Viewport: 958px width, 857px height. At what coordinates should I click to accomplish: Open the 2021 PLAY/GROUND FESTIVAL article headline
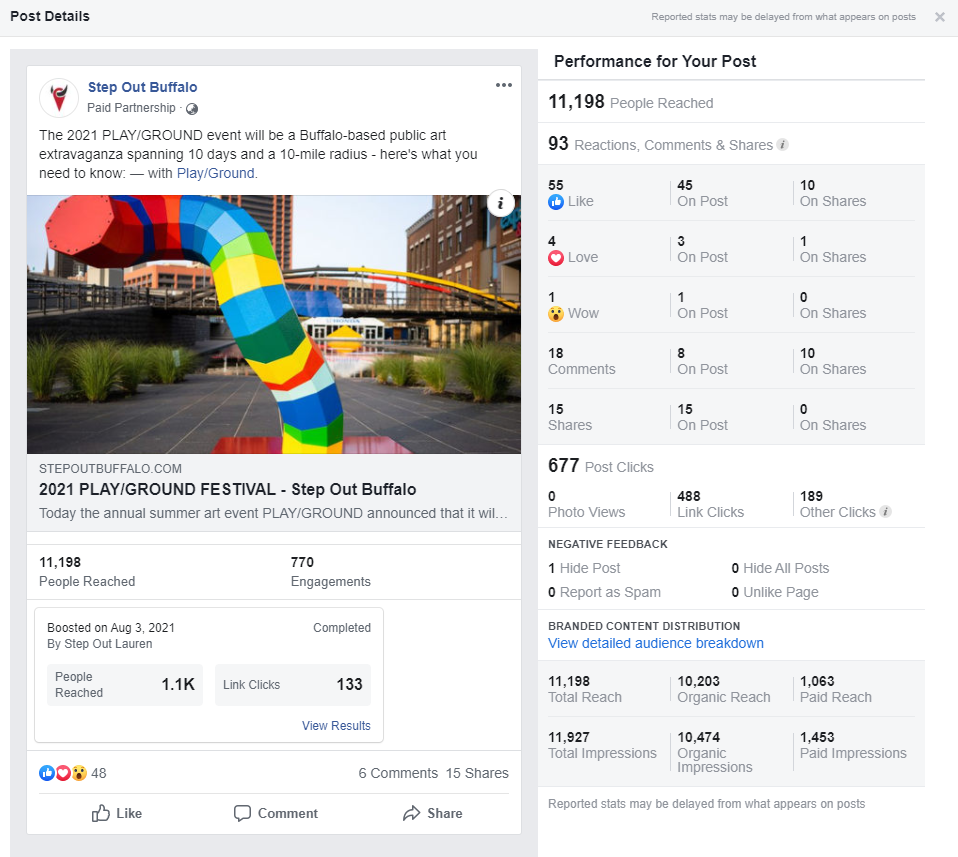pos(227,489)
